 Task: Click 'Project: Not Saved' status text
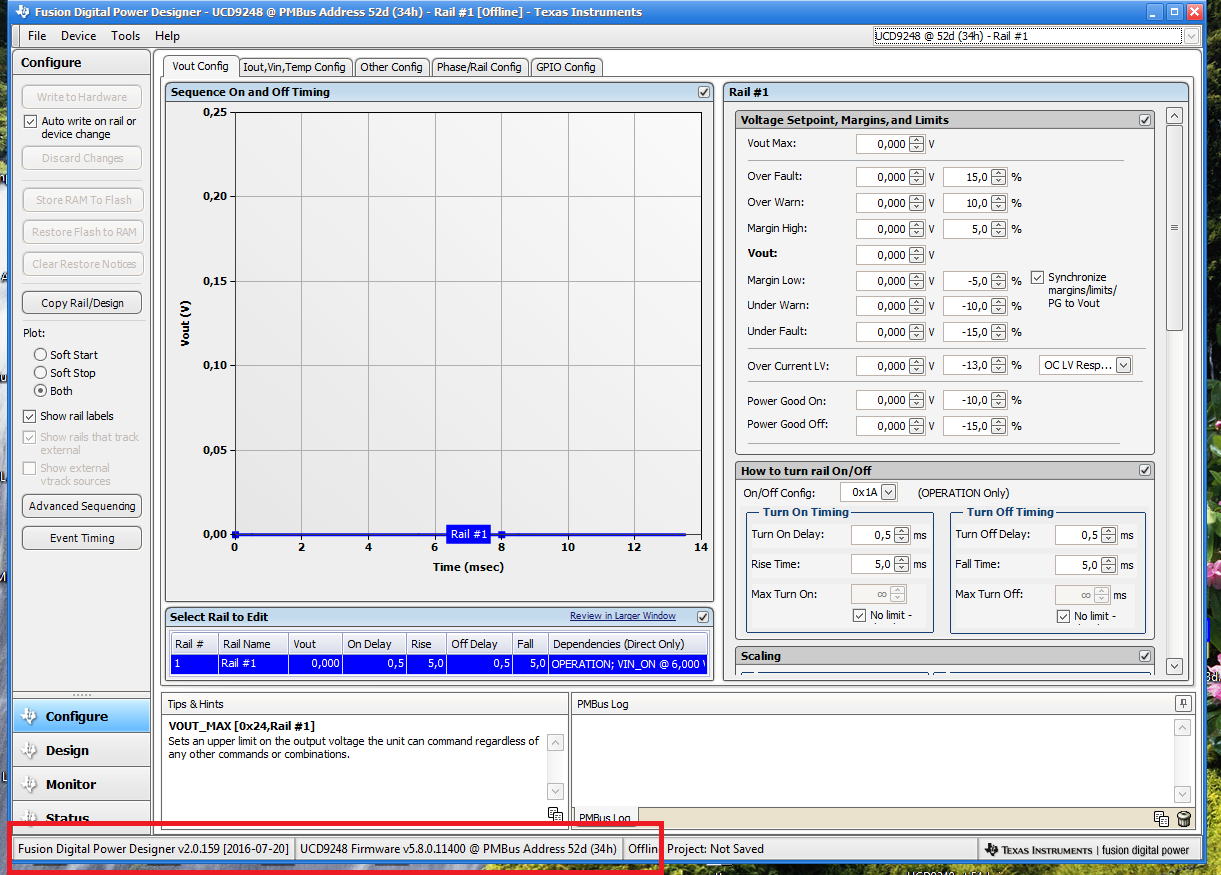(715, 849)
